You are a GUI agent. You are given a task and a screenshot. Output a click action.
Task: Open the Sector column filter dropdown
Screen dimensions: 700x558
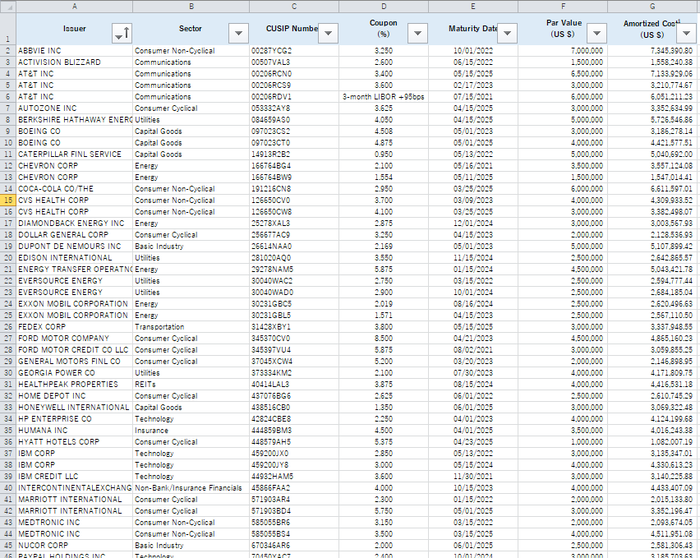(x=238, y=33)
